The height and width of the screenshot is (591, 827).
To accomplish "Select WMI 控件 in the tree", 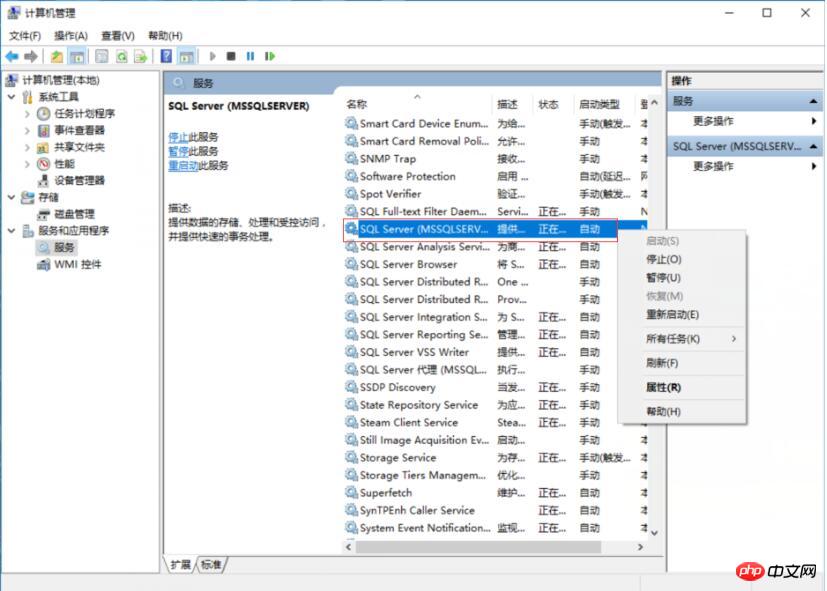I will 78,264.
